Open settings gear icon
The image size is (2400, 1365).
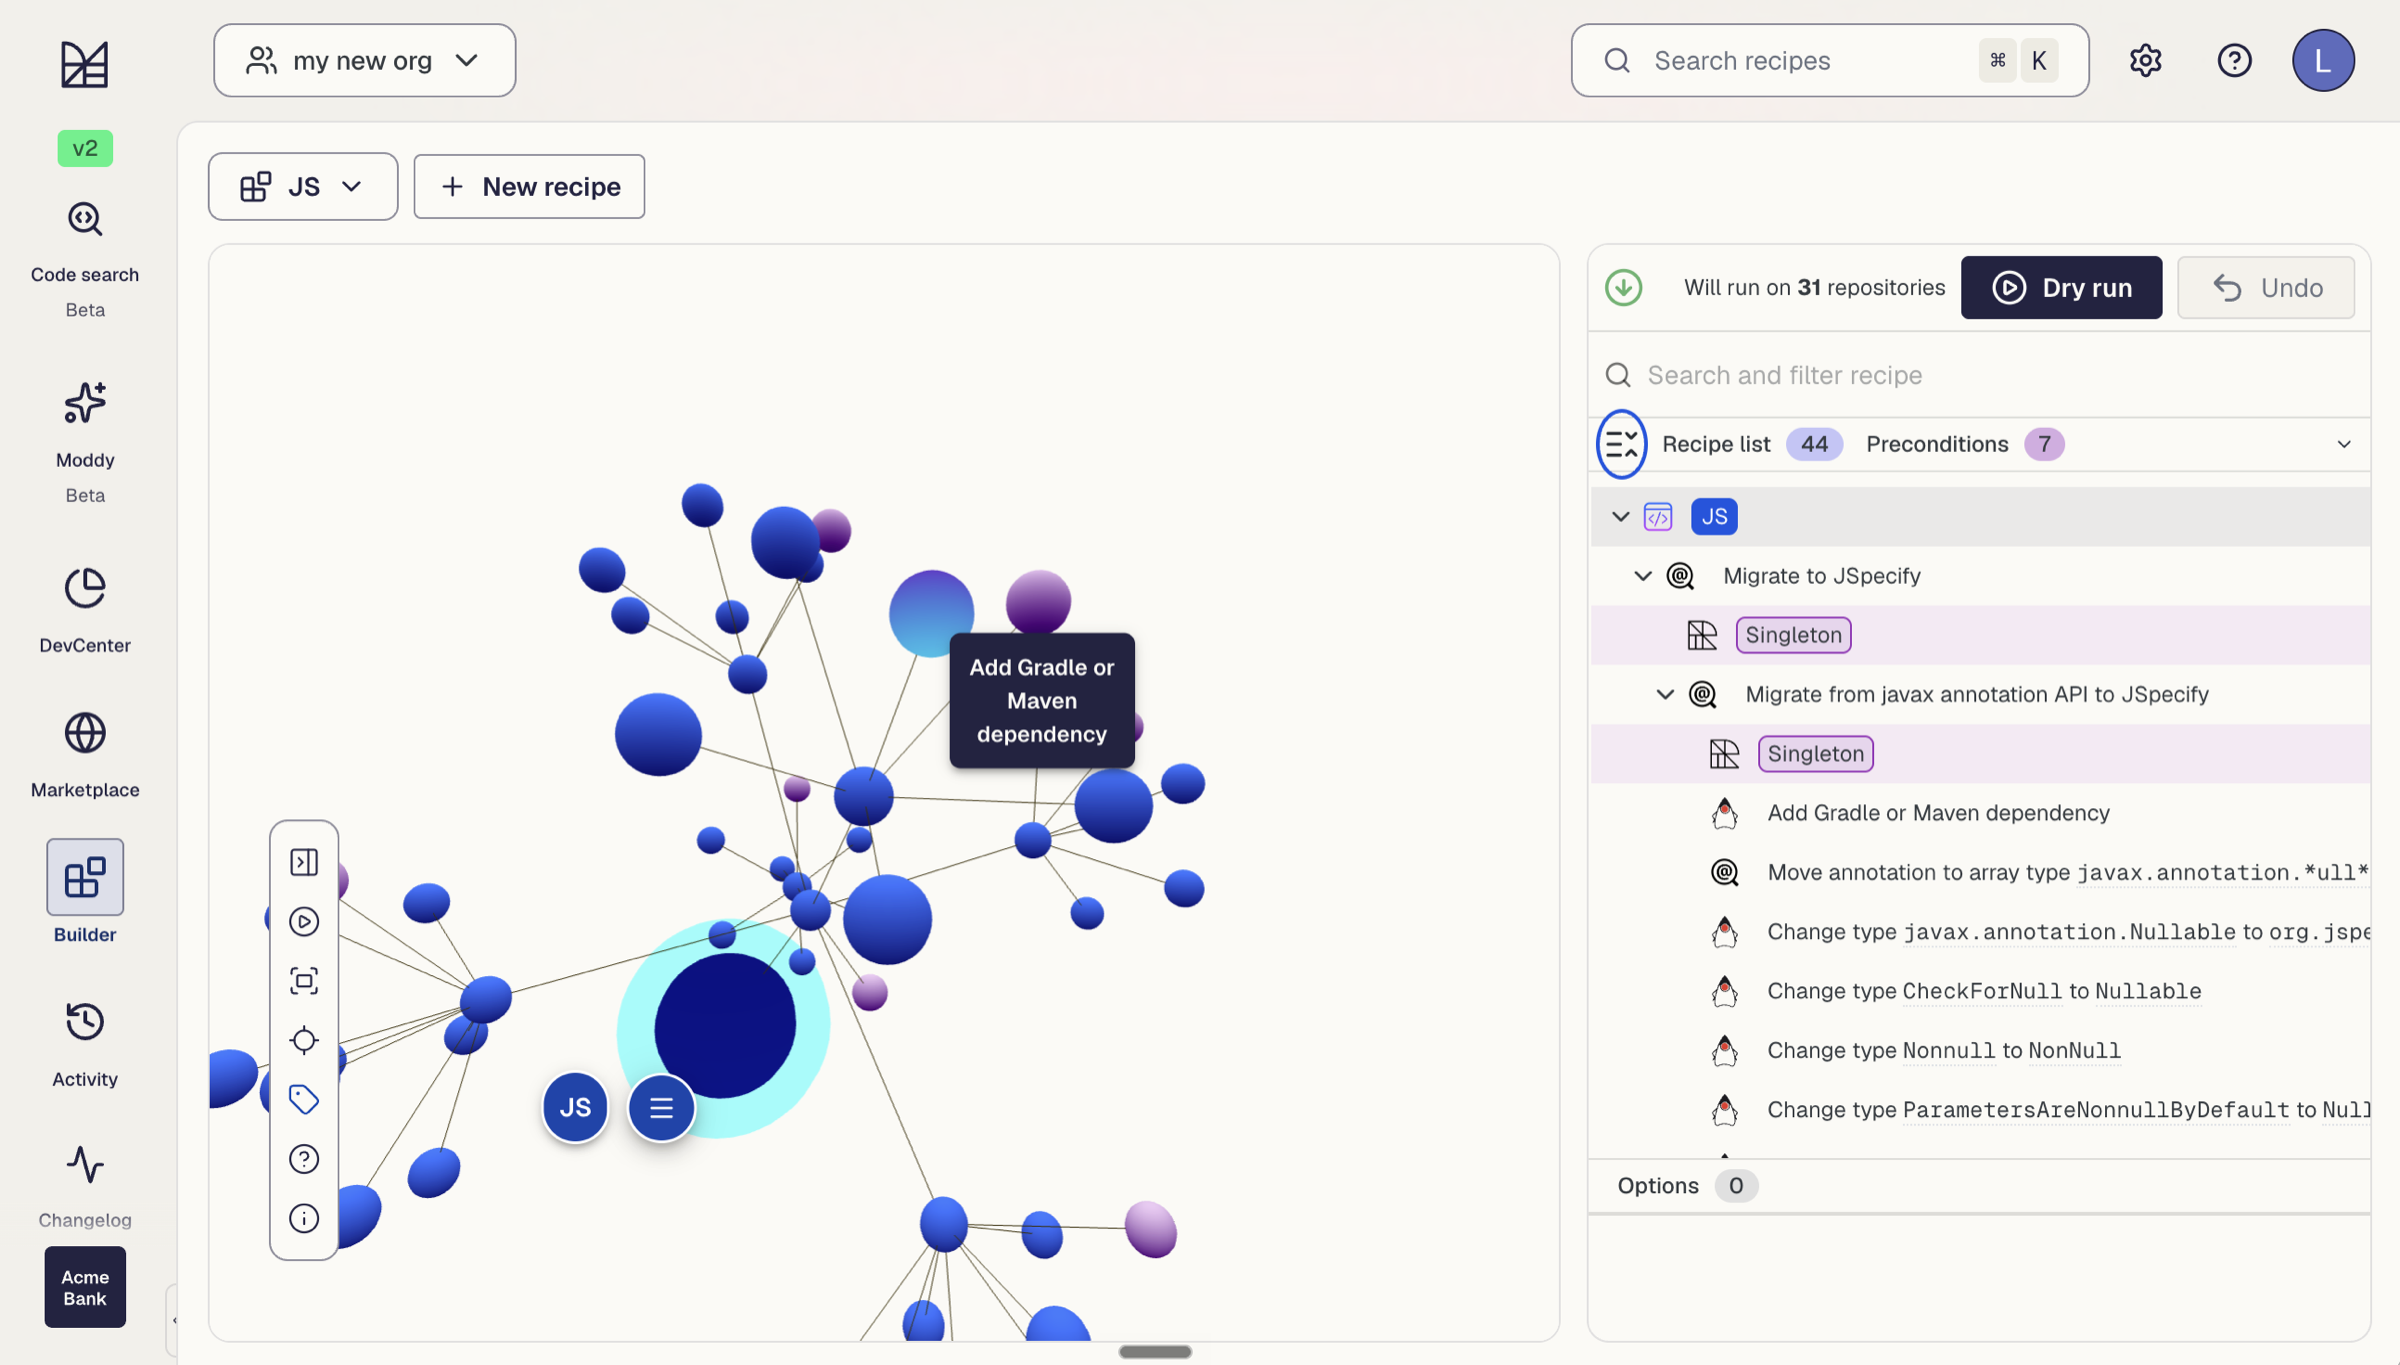(x=2145, y=61)
